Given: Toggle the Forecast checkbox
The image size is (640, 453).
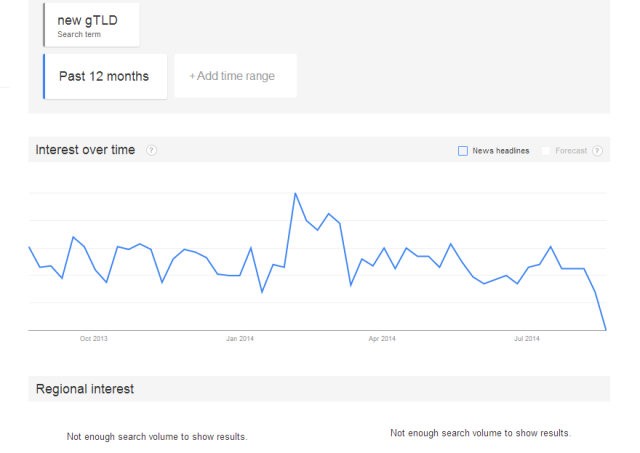Looking at the screenshot, I should point(546,151).
